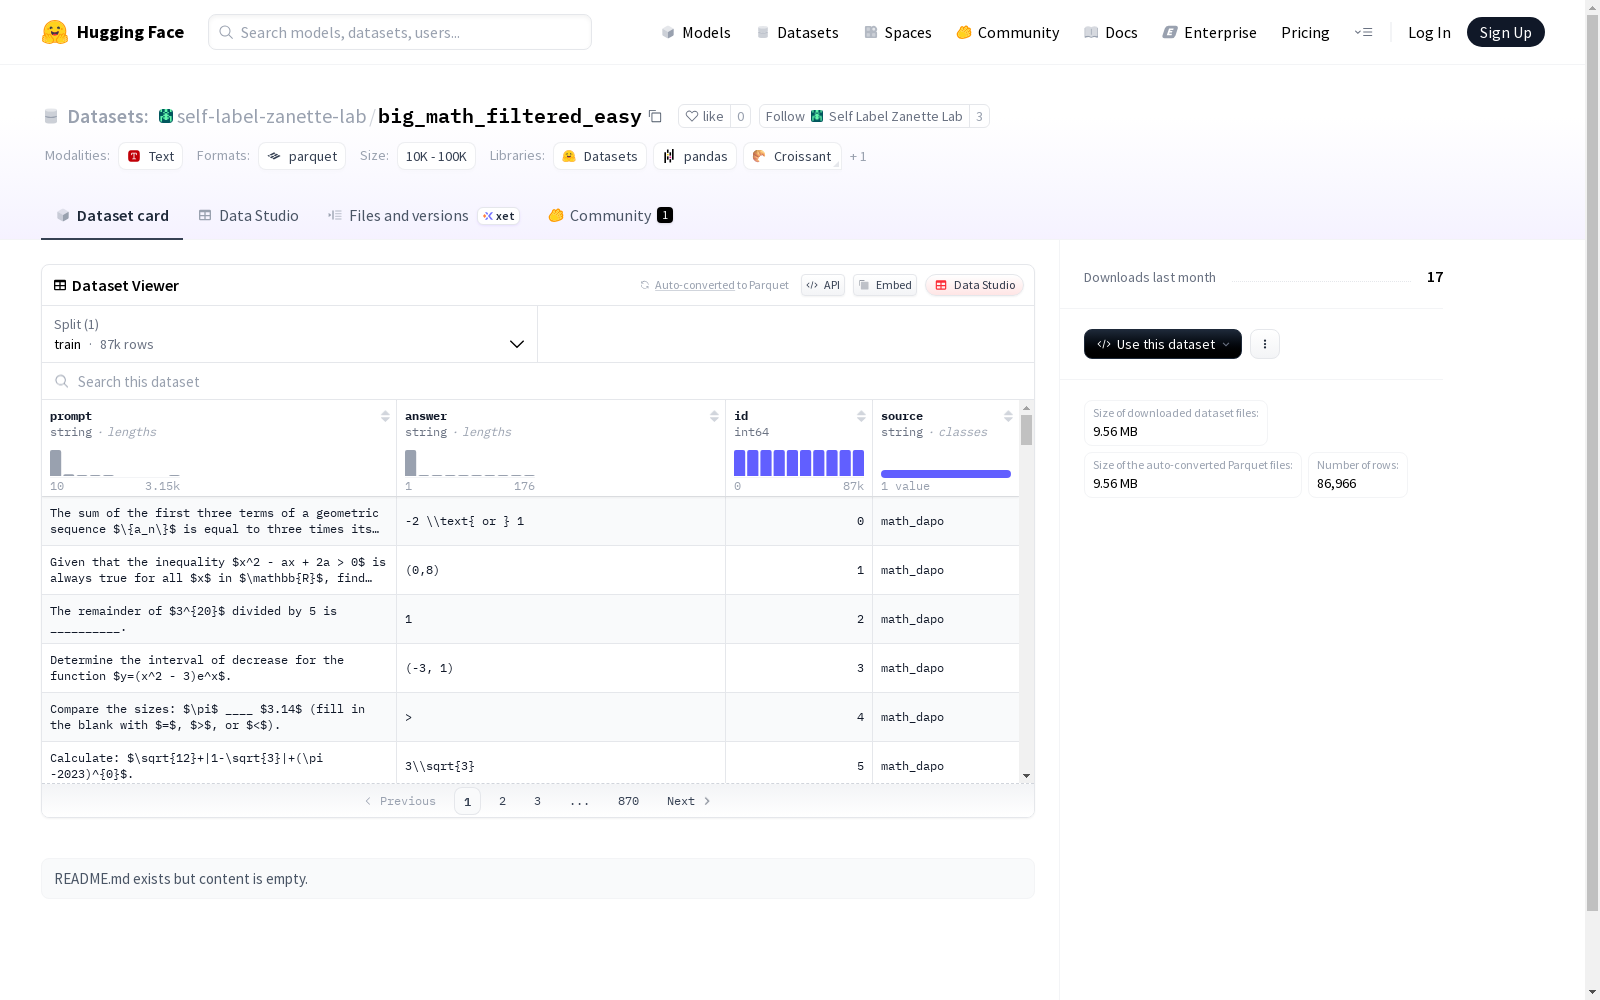Viewport: 1600px width, 1000px height.
Task: Open the navigation overflow menu icon
Action: tap(1363, 32)
